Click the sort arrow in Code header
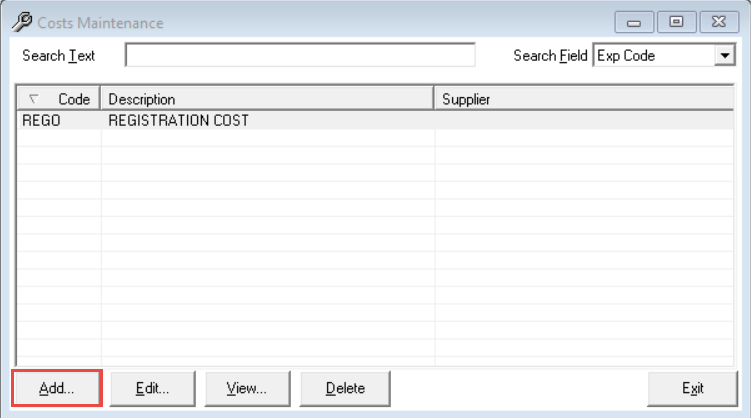Screen dimensions: 751x418 coord(33,99)
